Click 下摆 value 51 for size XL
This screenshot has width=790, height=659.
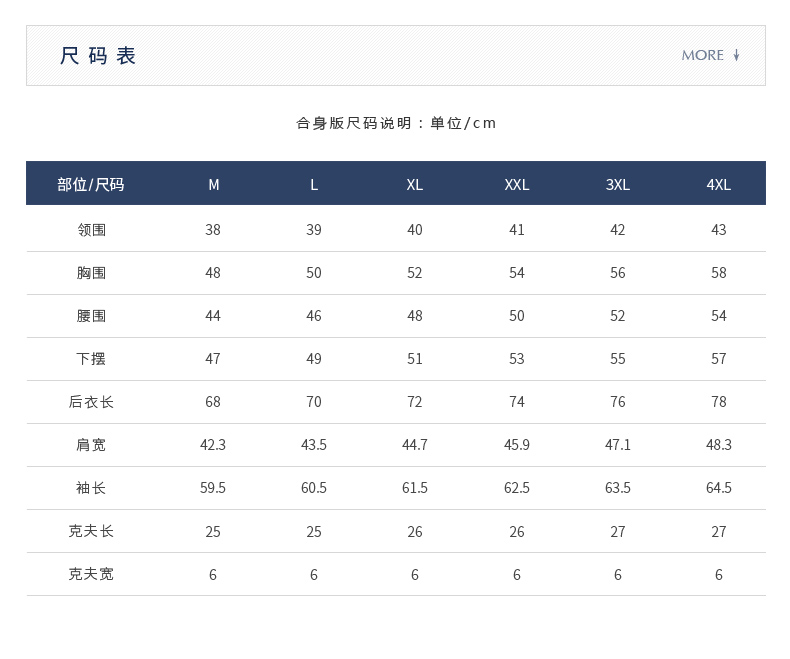415,359
